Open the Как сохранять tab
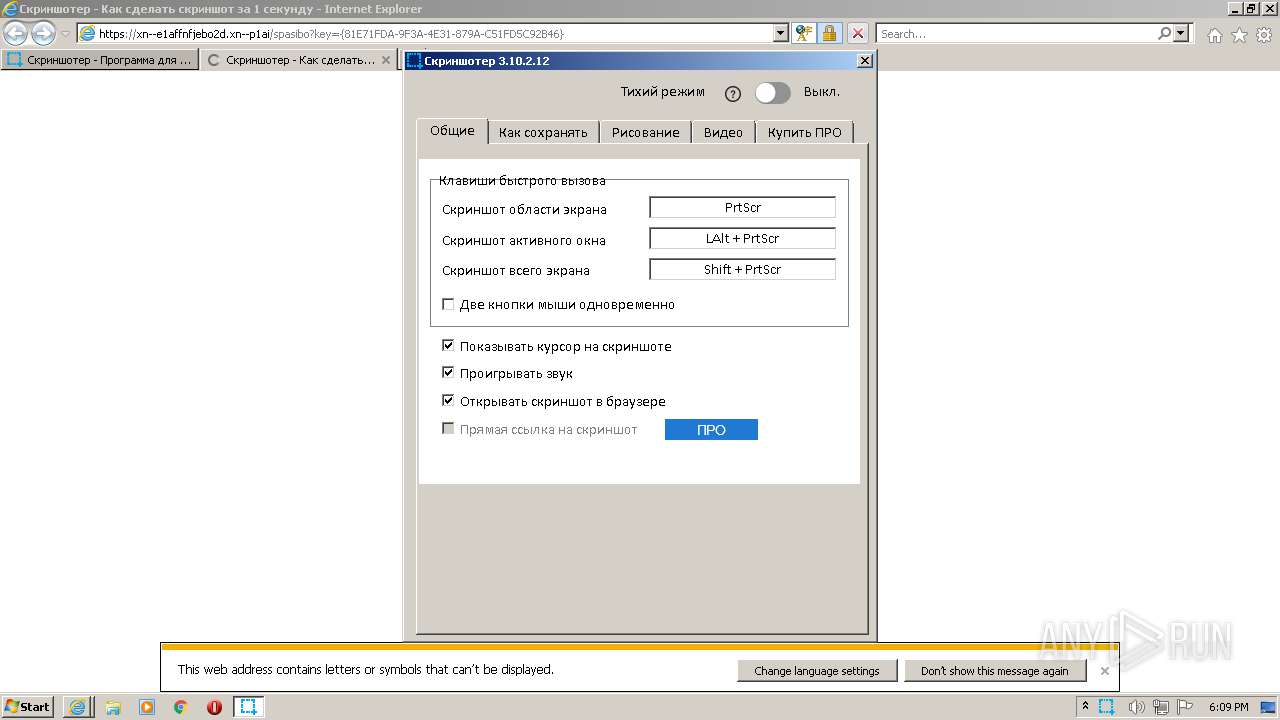This screenshot has height=720, width=1280. click(543, 132)
